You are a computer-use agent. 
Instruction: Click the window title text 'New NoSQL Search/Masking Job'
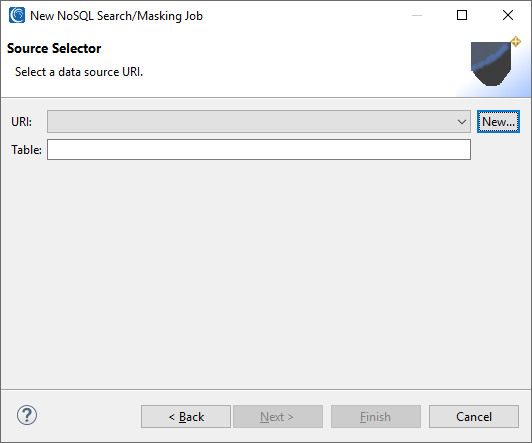pos(116,16)
